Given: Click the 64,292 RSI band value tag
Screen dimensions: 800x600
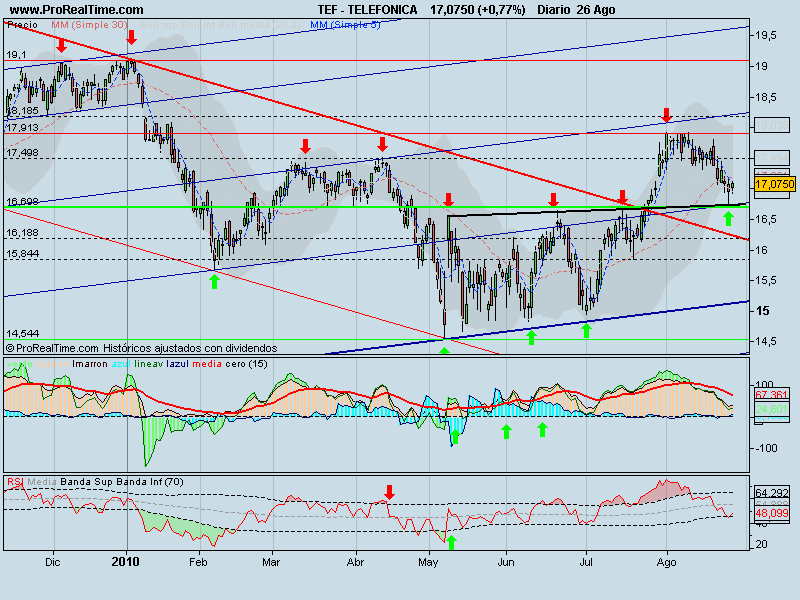Looking at the screenshot, I should [771, 493].
